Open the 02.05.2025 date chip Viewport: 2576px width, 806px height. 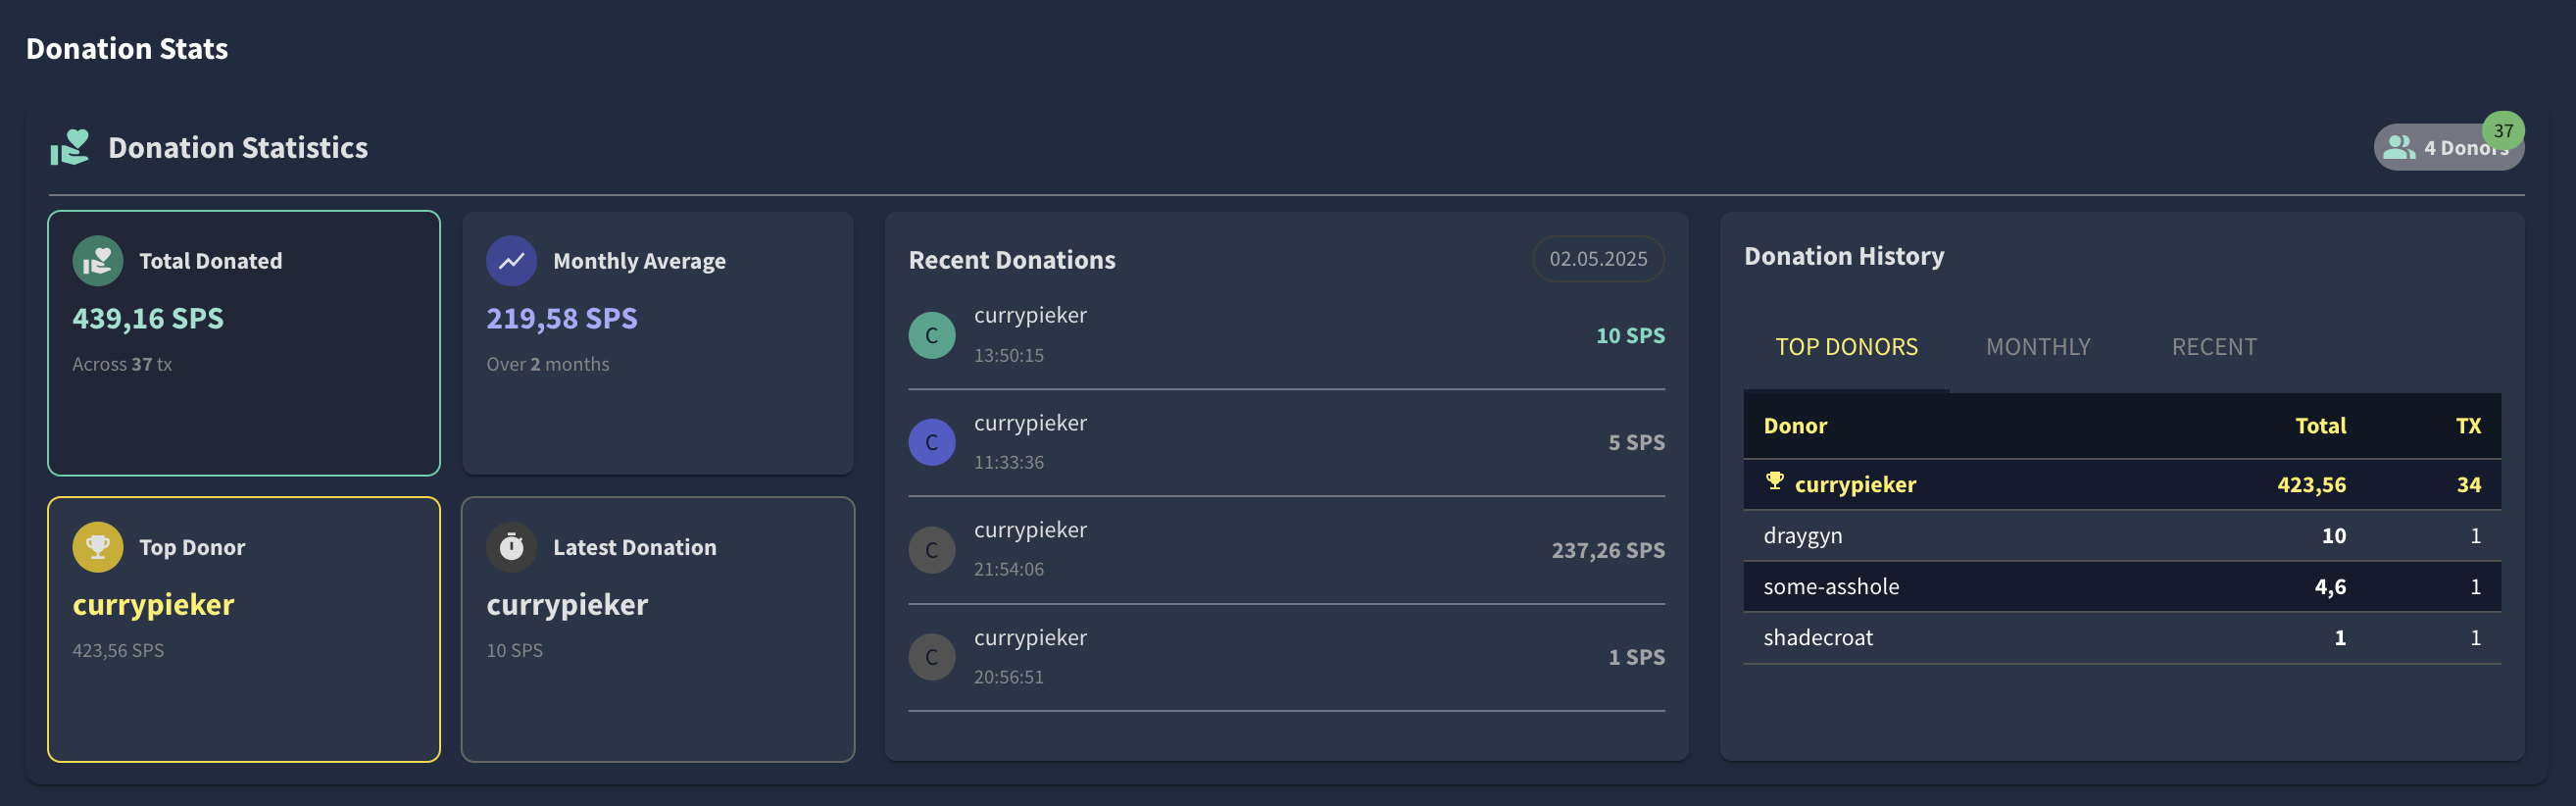(1598, 259)
